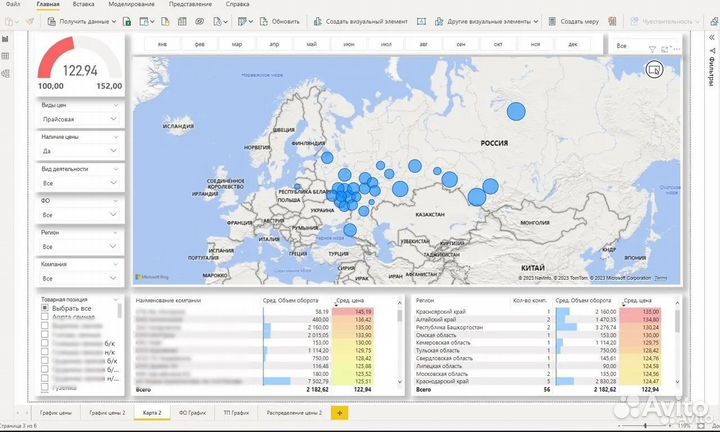Click the SQL Server source icon
Image resolution: width=720 pixels, height=432 pixels.
(x=165, y=22)
